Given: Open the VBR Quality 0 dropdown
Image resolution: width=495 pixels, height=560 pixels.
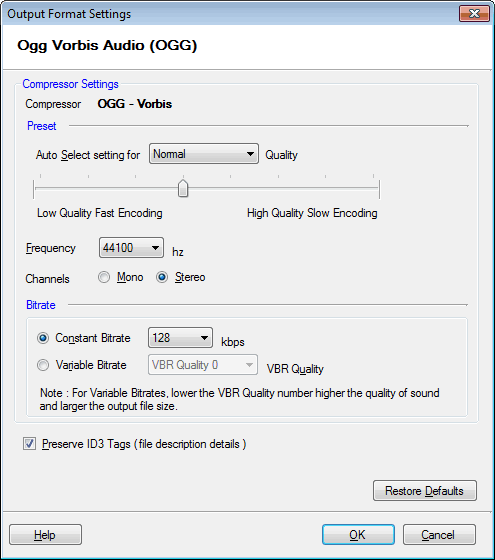Looking at the screenshot, I should tap(202, 365).
